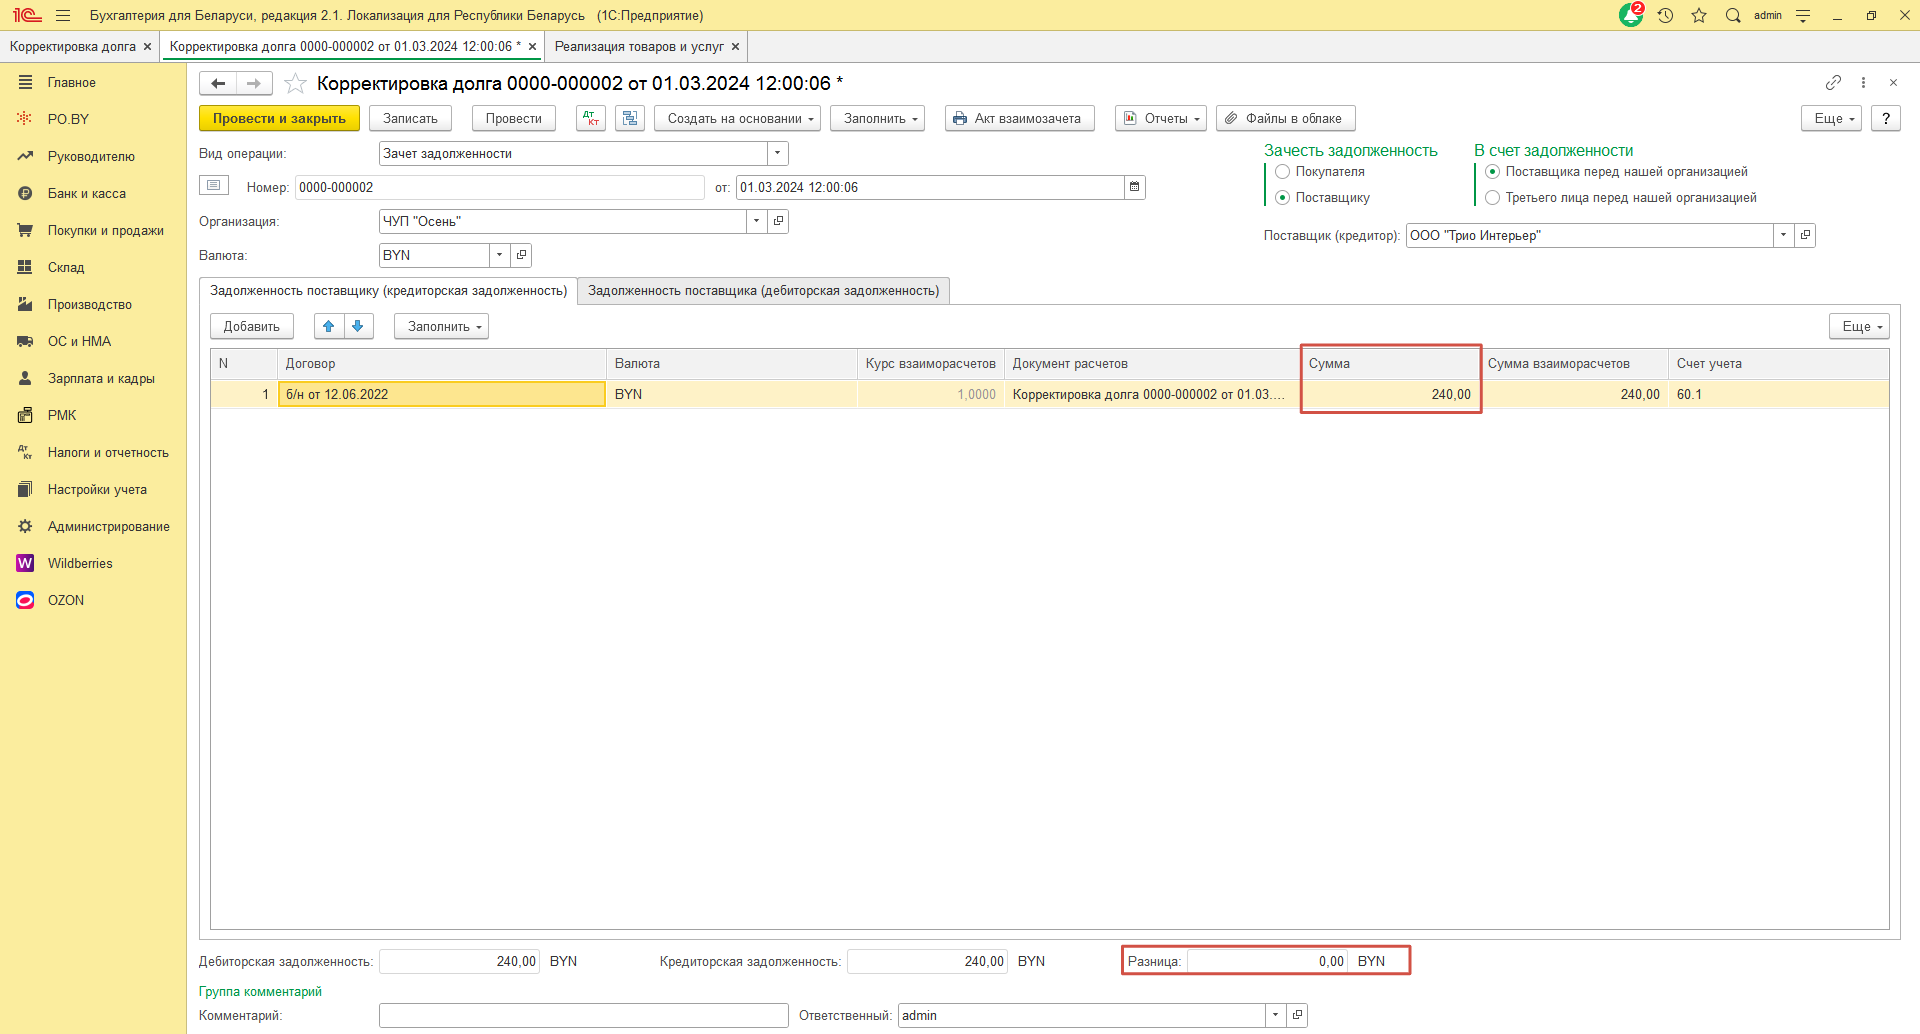Switch to Реализация товаров и услуг tab
The width and height of the screenshot is (1920, 1034).
639,46
